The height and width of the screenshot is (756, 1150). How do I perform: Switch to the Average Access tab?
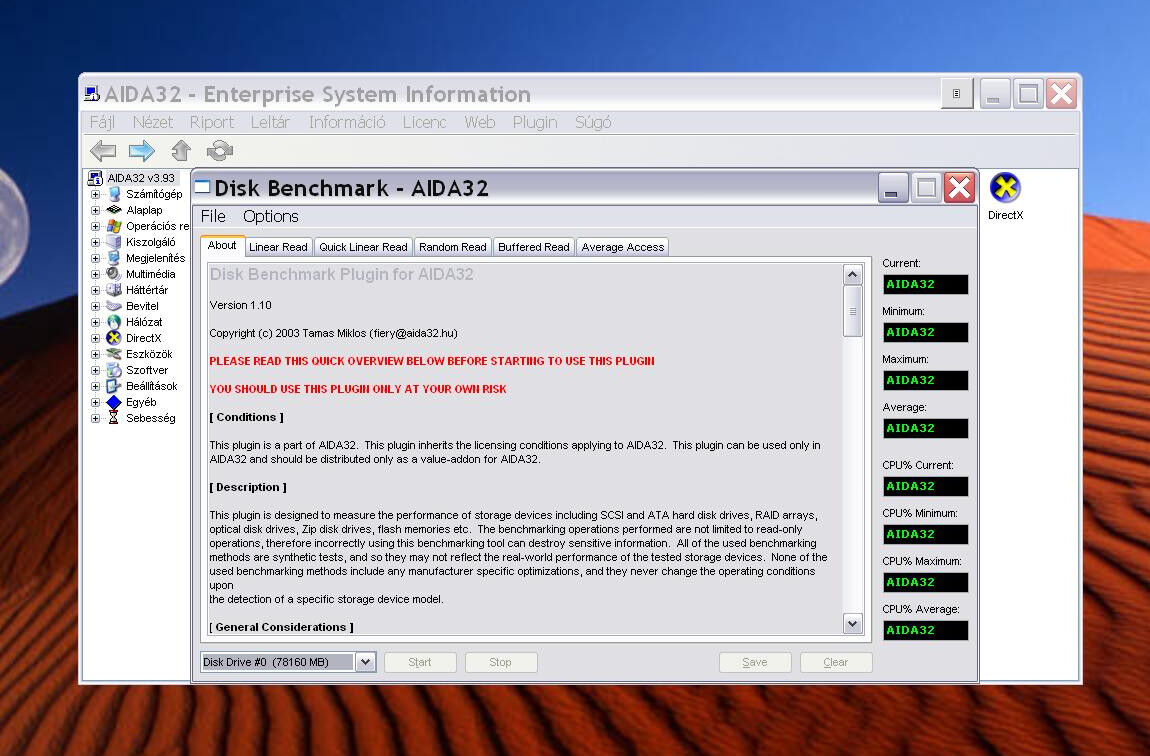point(623,247)
